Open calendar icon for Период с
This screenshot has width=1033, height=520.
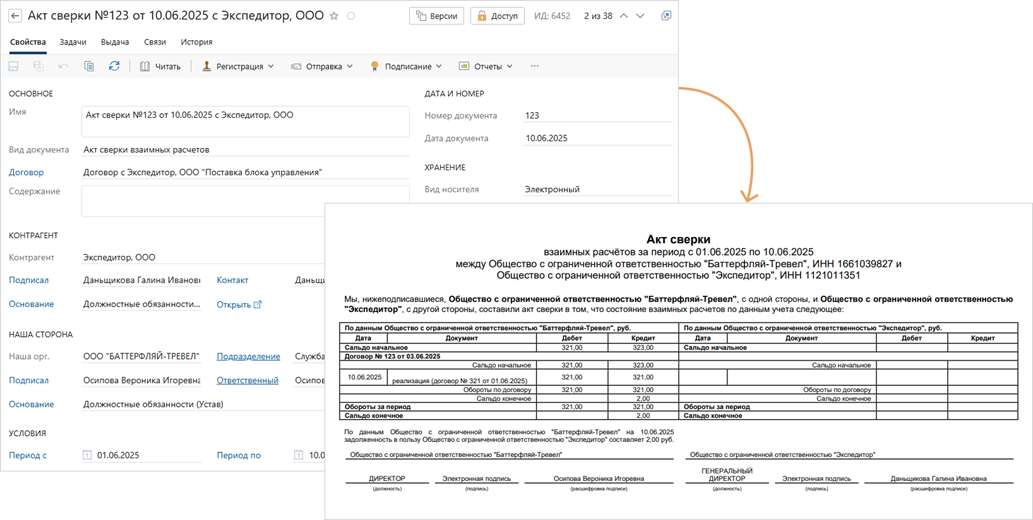88,455
